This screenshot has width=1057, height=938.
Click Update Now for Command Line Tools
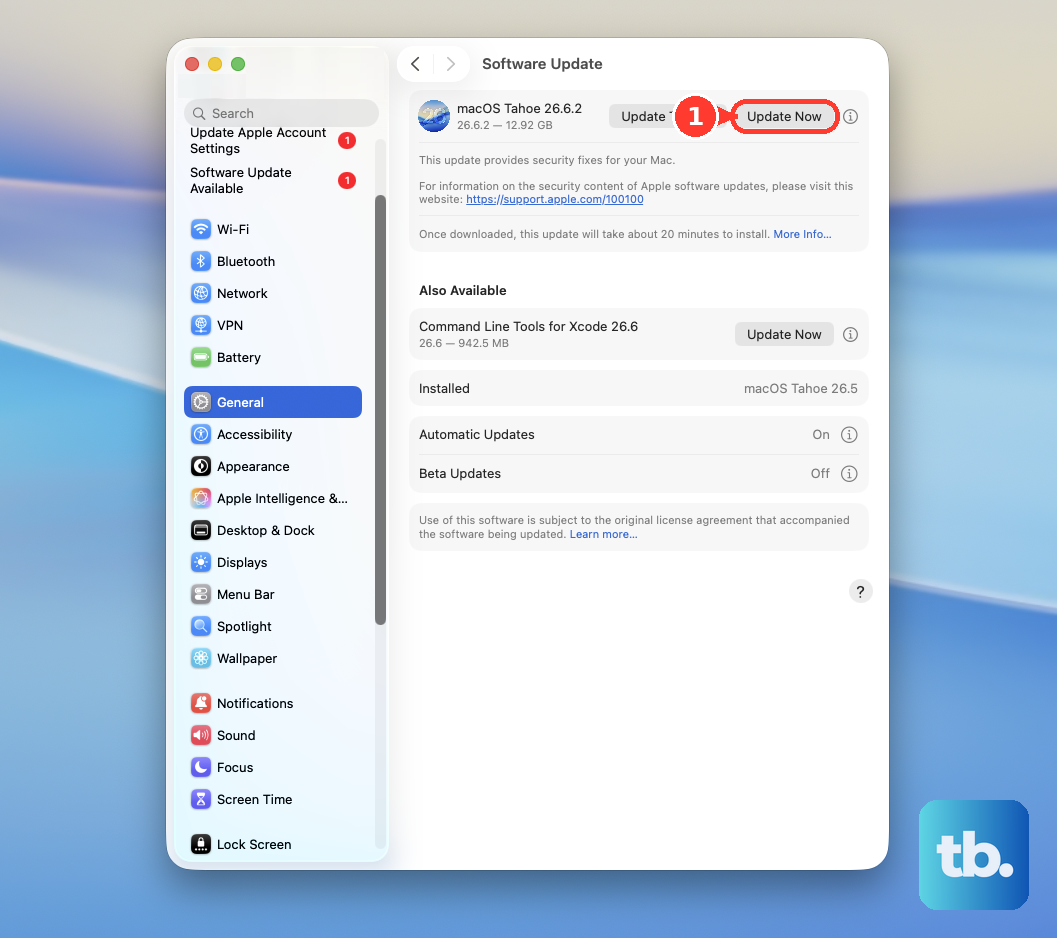coord(784,334)
